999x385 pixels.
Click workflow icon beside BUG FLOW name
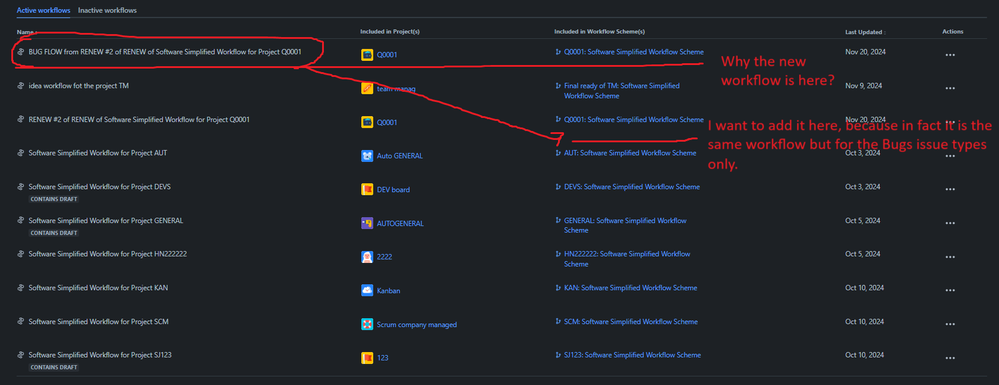pyautogui.click(x=21, y=52)
